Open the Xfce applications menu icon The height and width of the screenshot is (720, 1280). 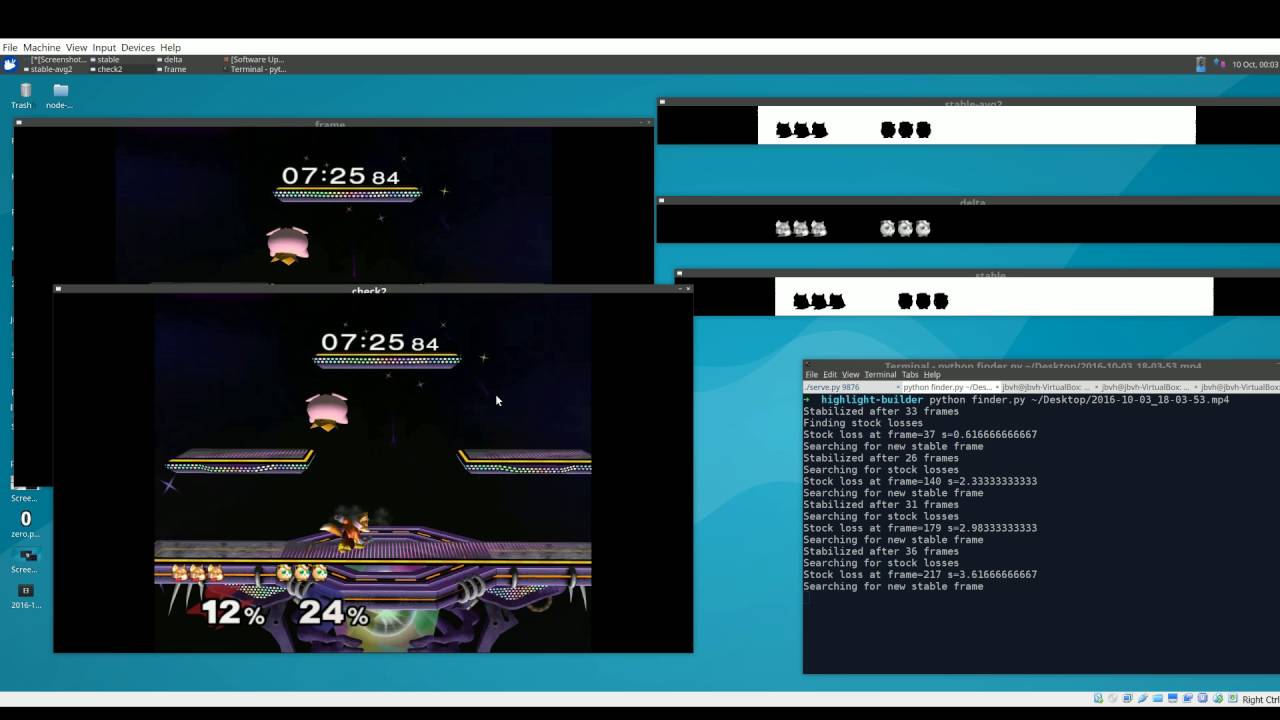(x=10, y=64)
